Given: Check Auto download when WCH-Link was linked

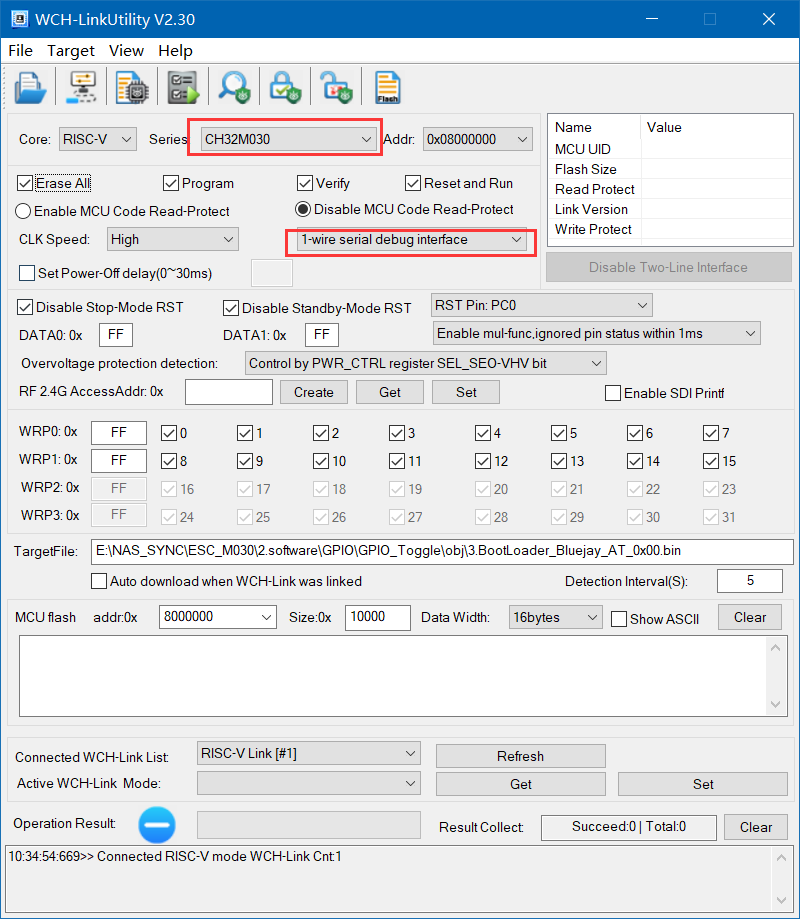Looking at the screenshot, I should coord(99,581).
